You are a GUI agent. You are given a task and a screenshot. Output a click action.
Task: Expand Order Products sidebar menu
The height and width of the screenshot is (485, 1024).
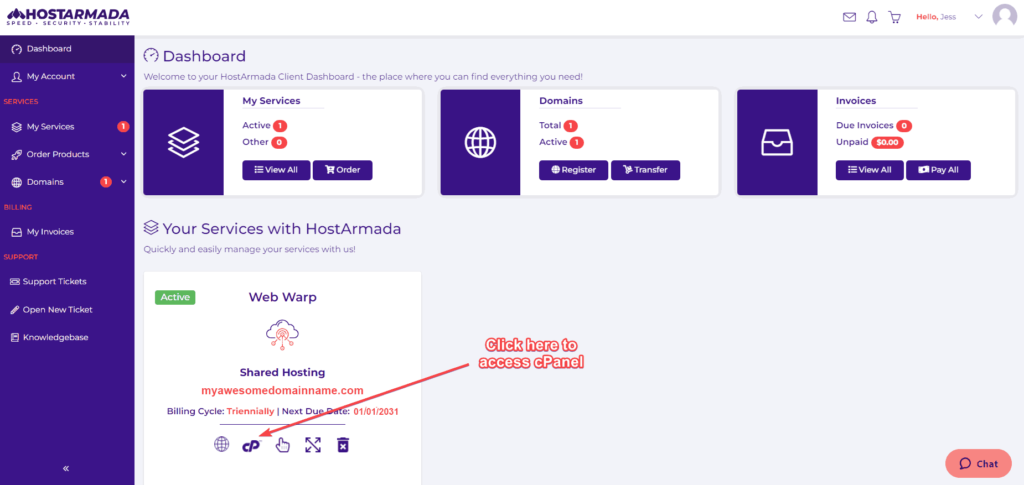point(67,155)
